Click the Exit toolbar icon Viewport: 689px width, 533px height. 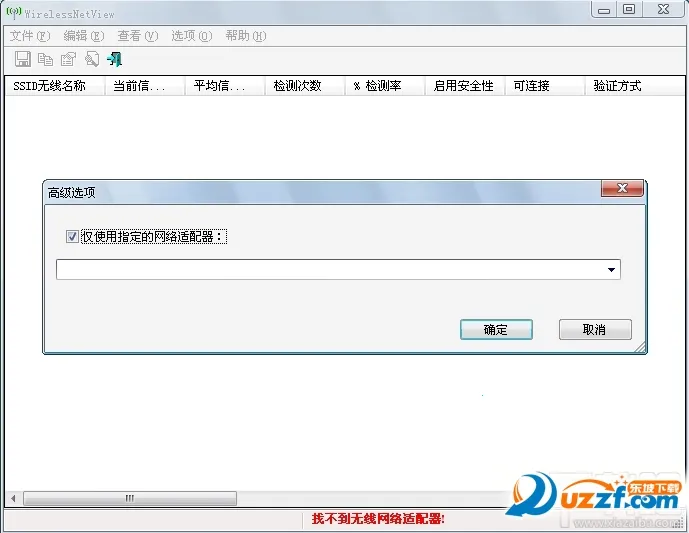pos(115,59)
